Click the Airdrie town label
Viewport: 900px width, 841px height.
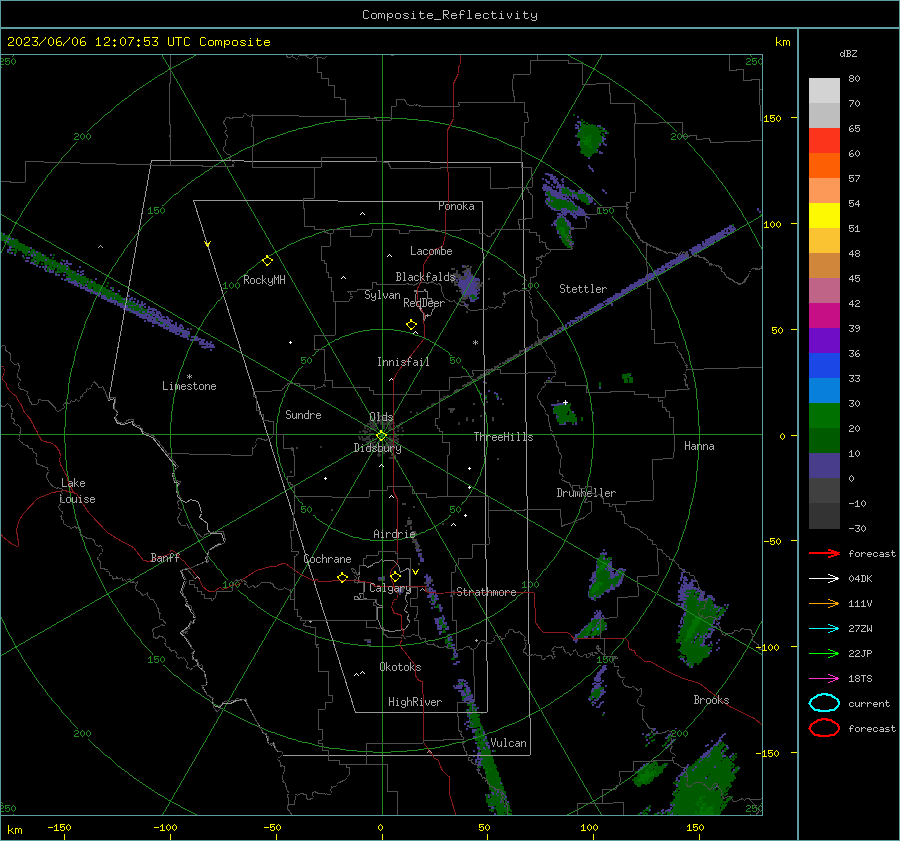click(x=394, y=534)
